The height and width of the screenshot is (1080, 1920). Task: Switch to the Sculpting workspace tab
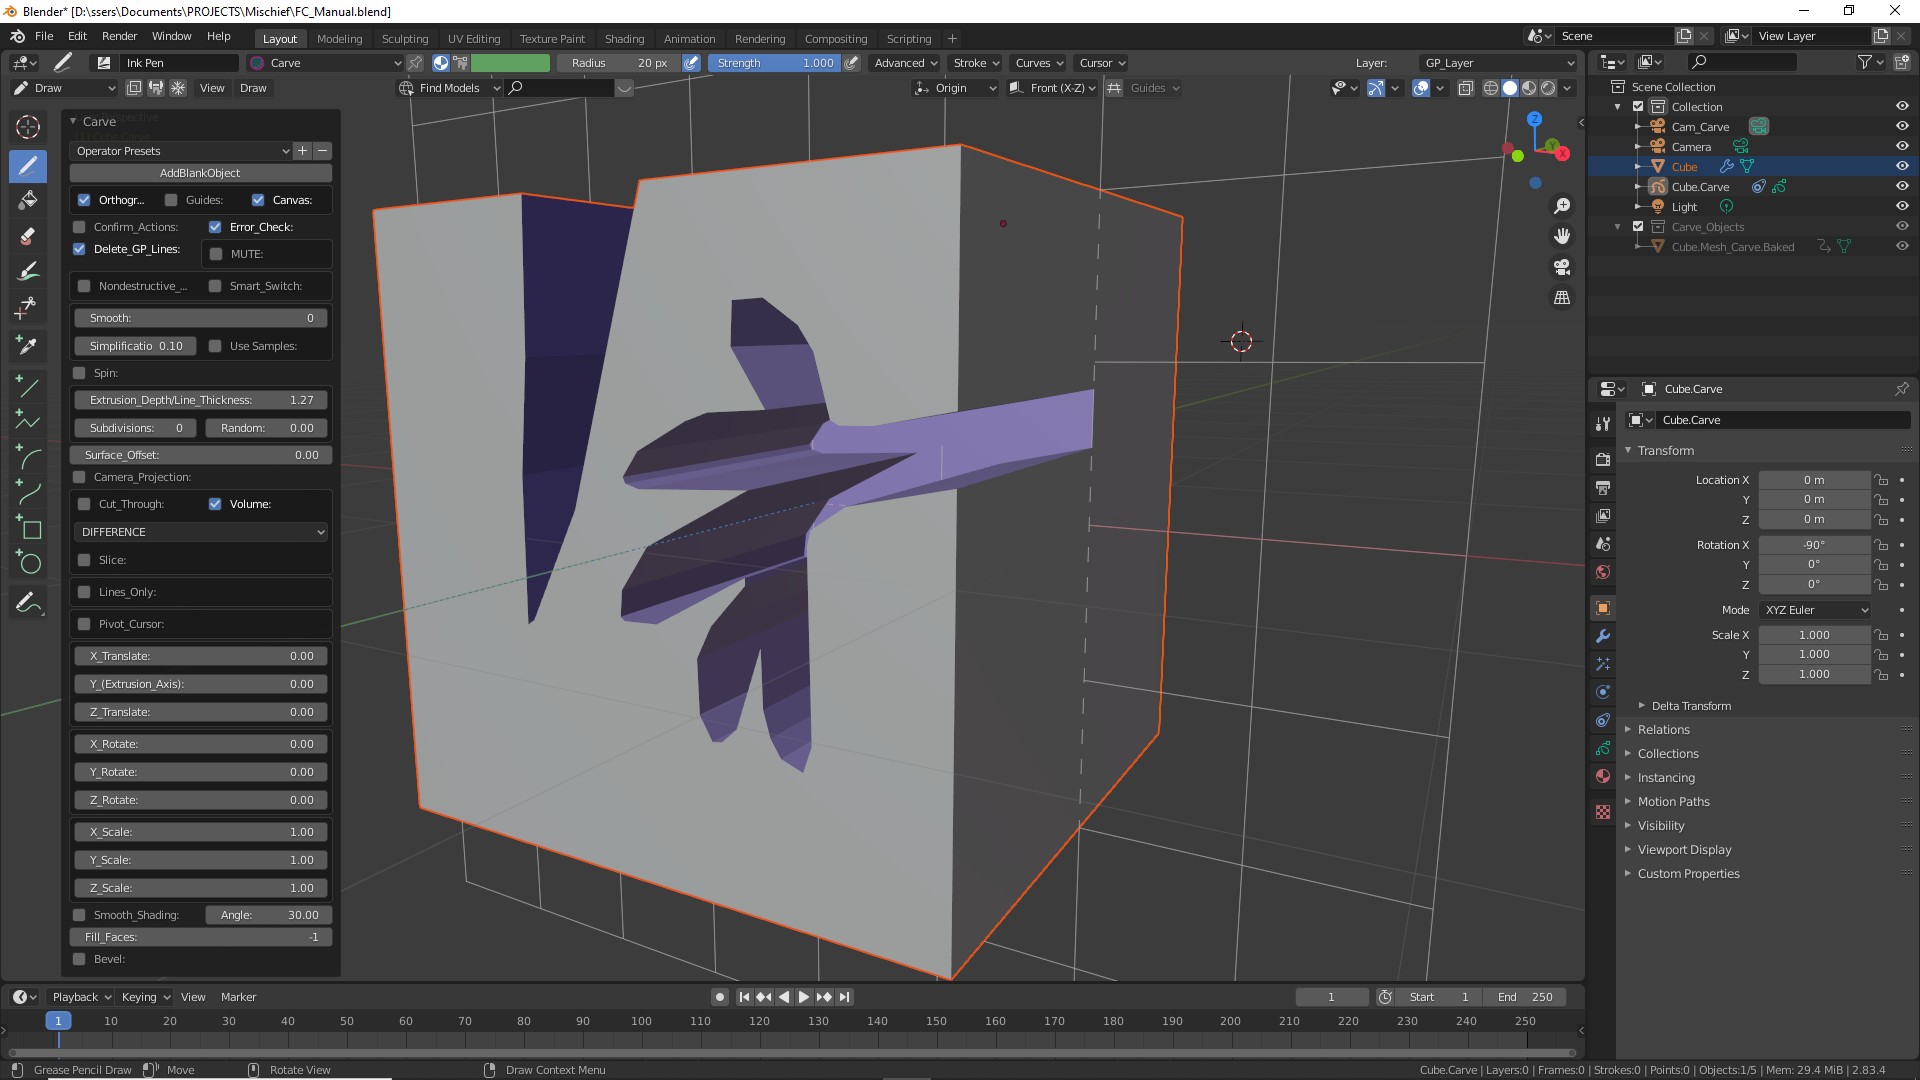pos(404,39)
